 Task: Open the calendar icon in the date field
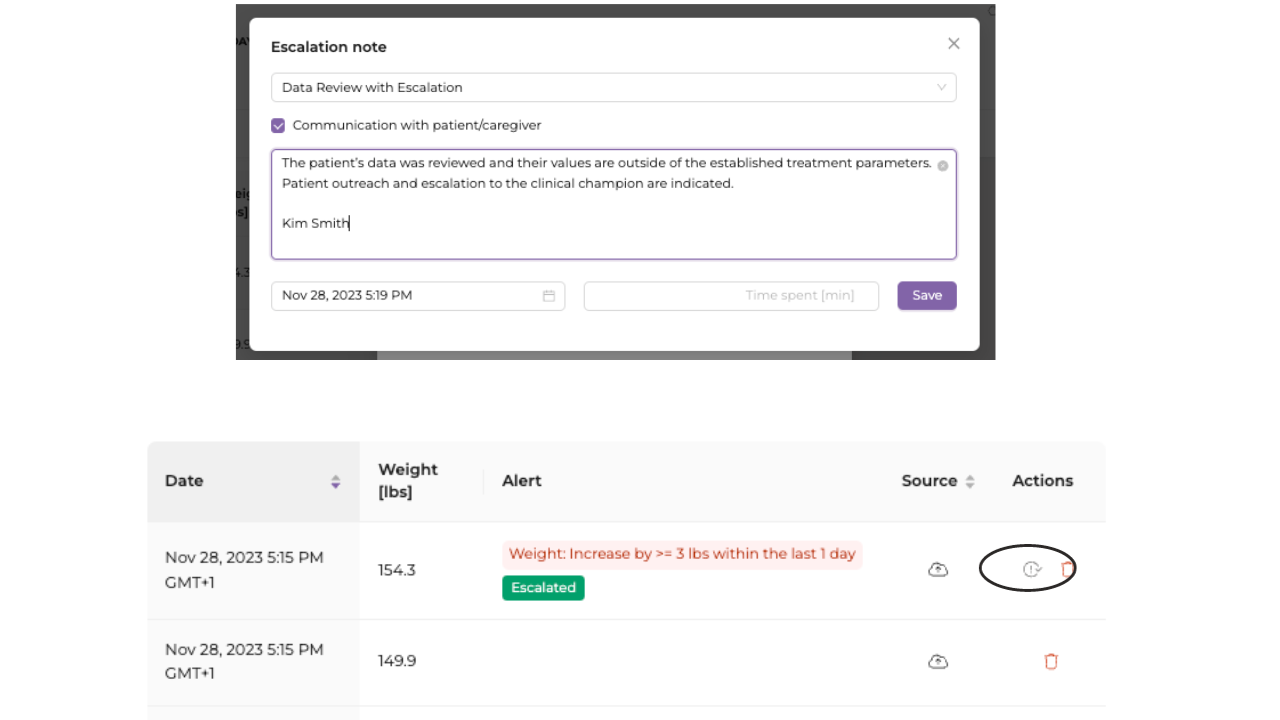click(x=549, y=296)
